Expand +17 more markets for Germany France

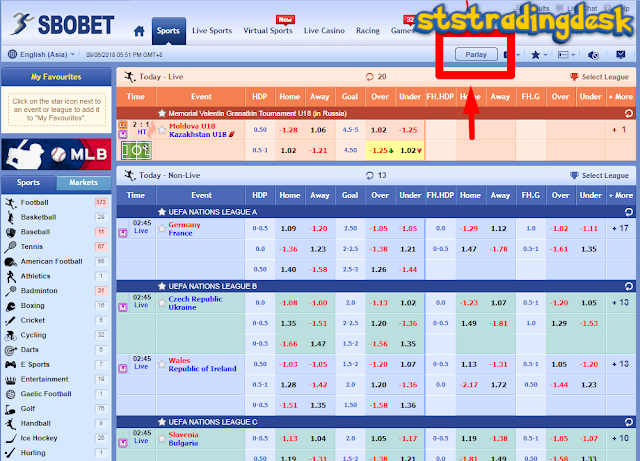pyautogui.click(x=620, y=228)
